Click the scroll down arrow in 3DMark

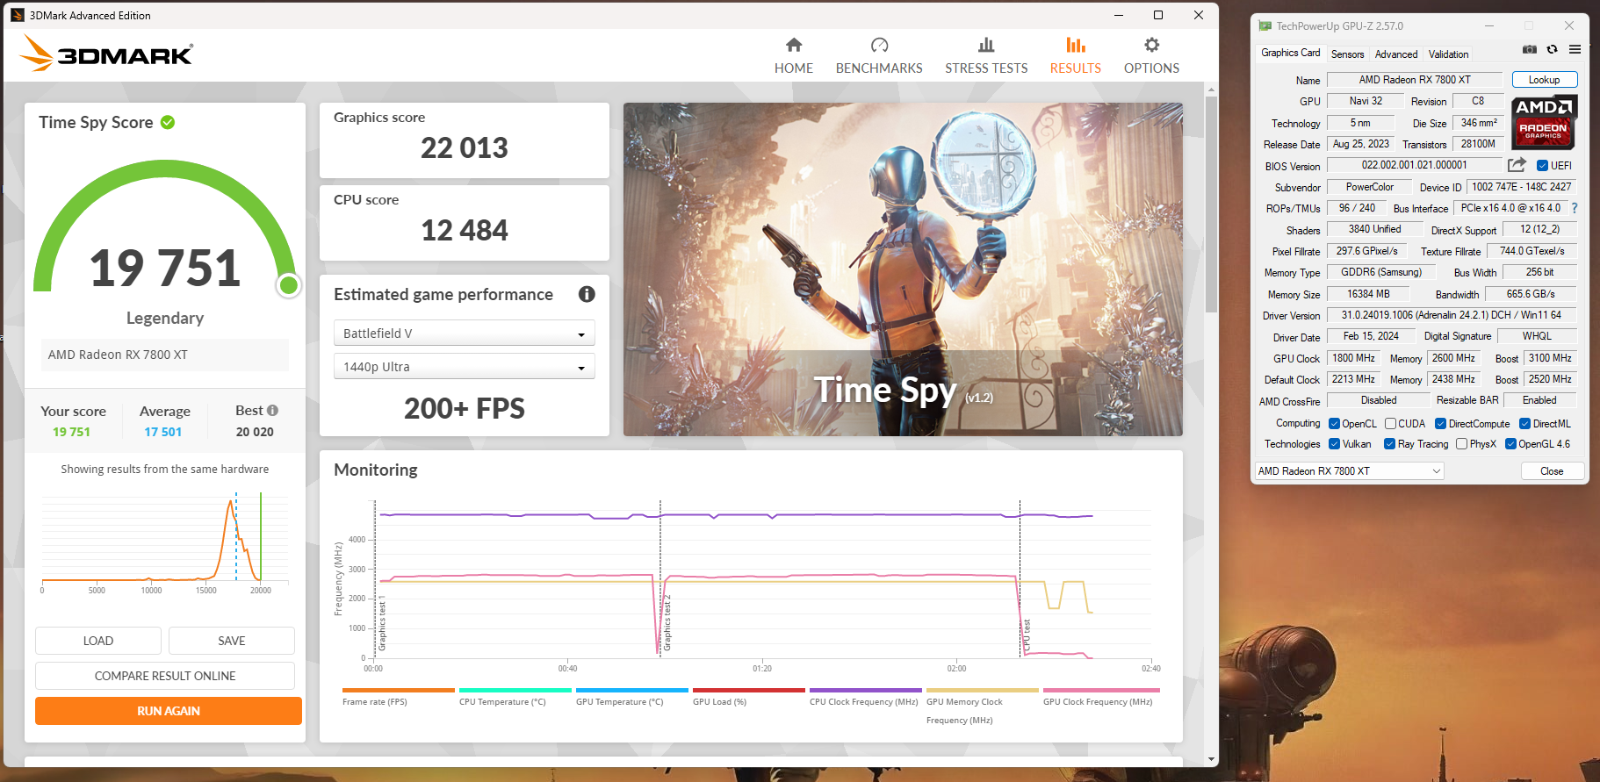click(1211, 760)
